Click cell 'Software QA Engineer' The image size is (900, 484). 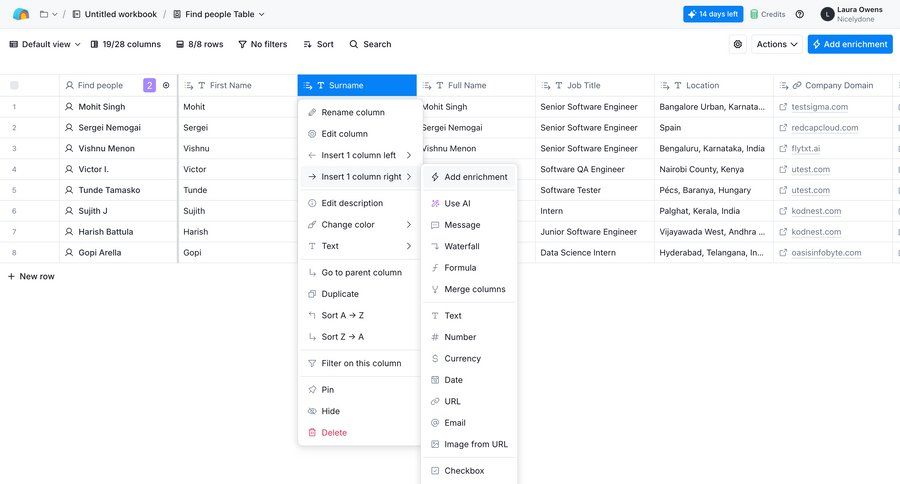595,169
